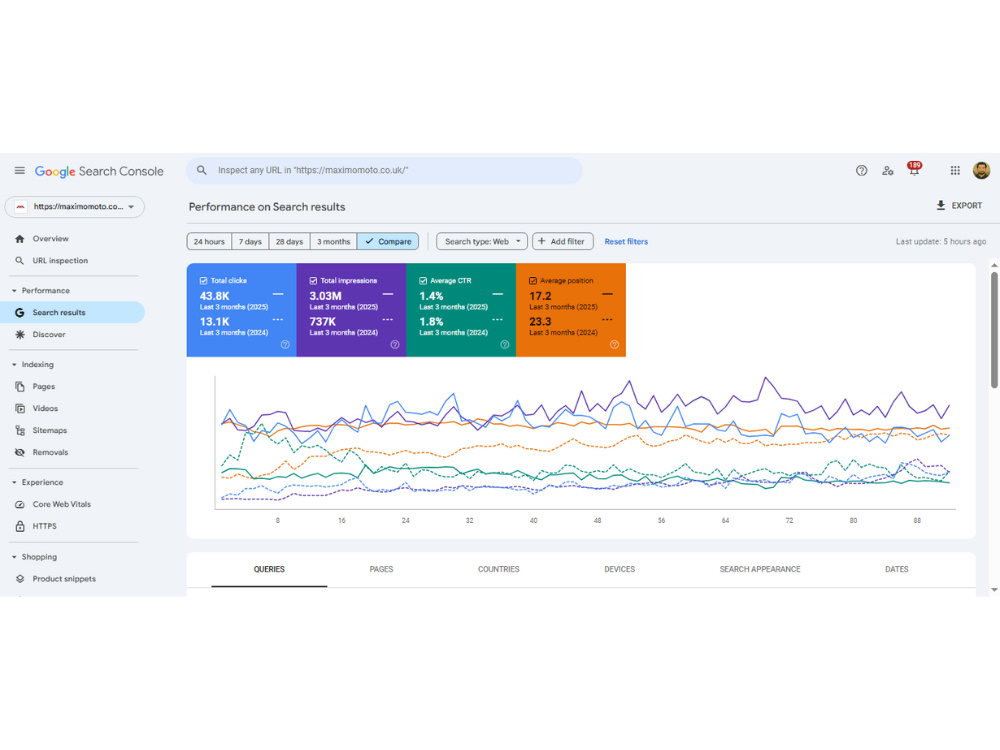
Task: Click the Inspect any URL search field
Action: click(x=384, y=171)
